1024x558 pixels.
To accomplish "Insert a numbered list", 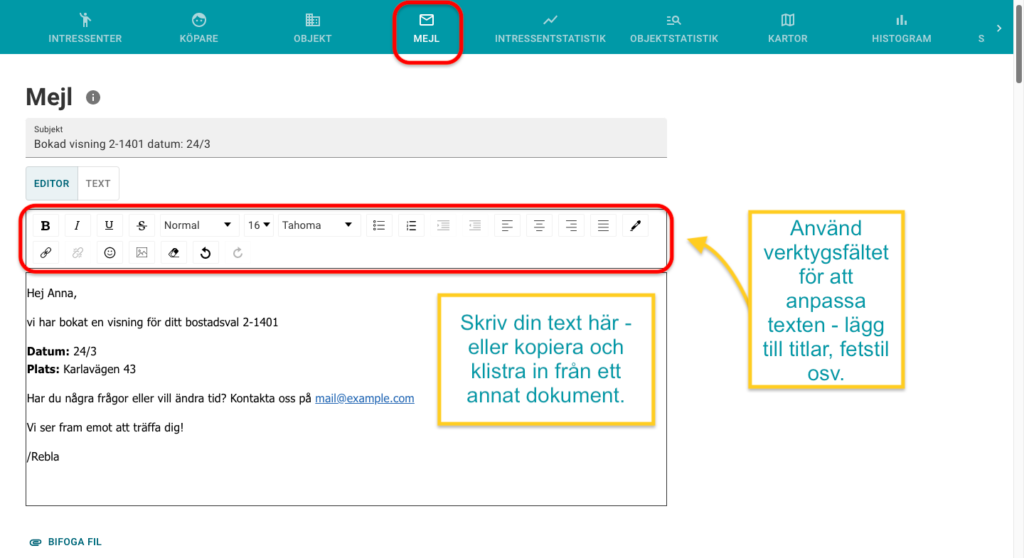I will [x=411, y=225].
